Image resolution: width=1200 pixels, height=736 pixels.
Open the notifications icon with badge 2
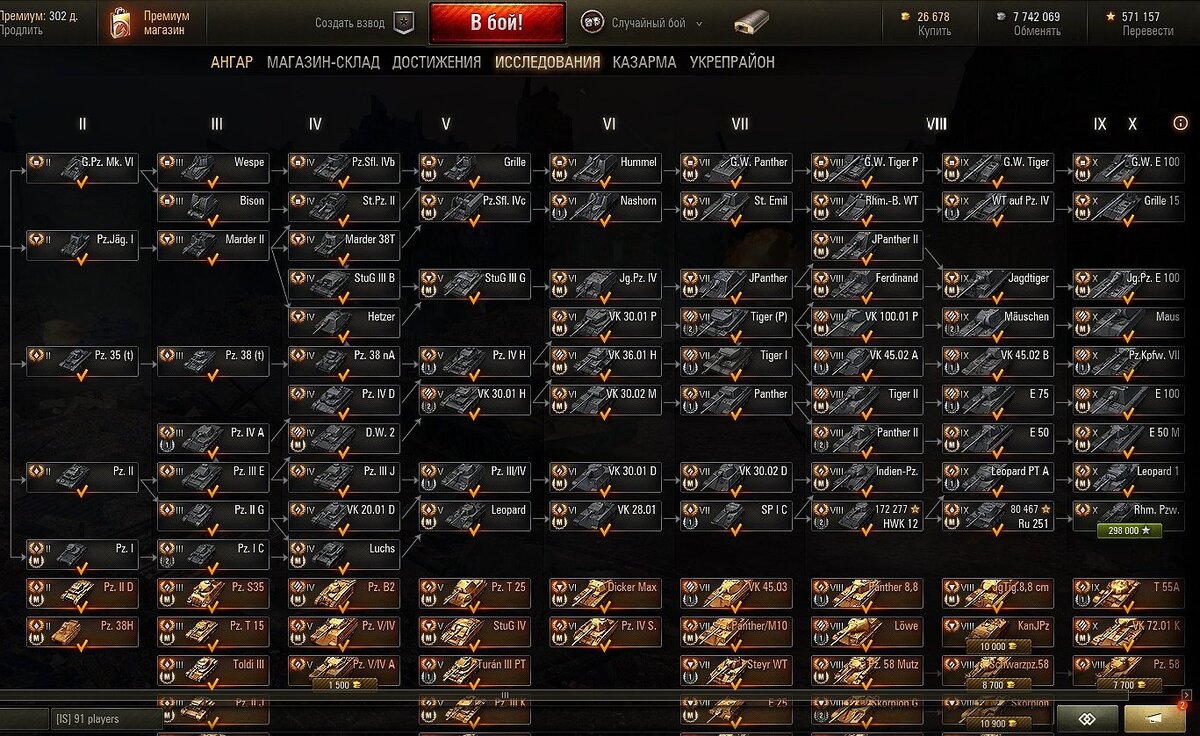coord(1155,719)
